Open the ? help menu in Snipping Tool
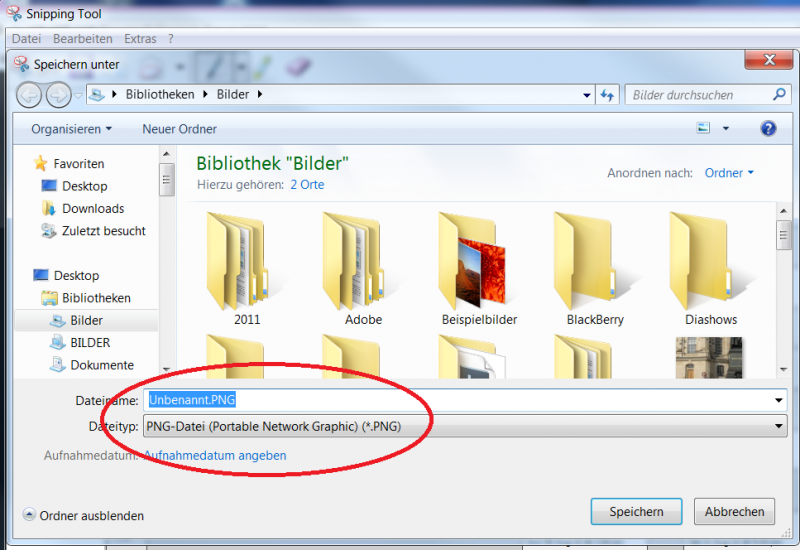 [x=171, y=39]
